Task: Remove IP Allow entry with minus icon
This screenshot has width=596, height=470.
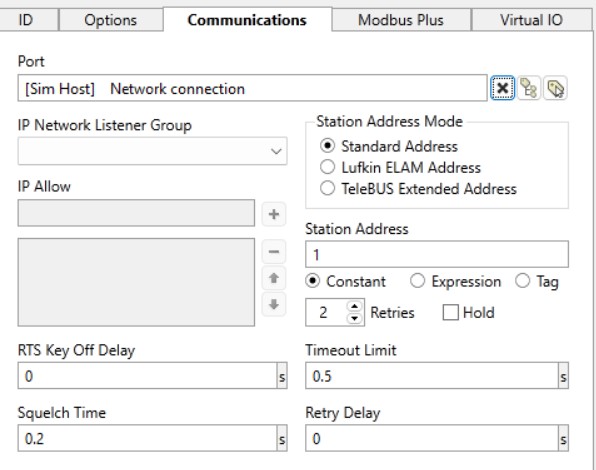Action: point(274,252)
